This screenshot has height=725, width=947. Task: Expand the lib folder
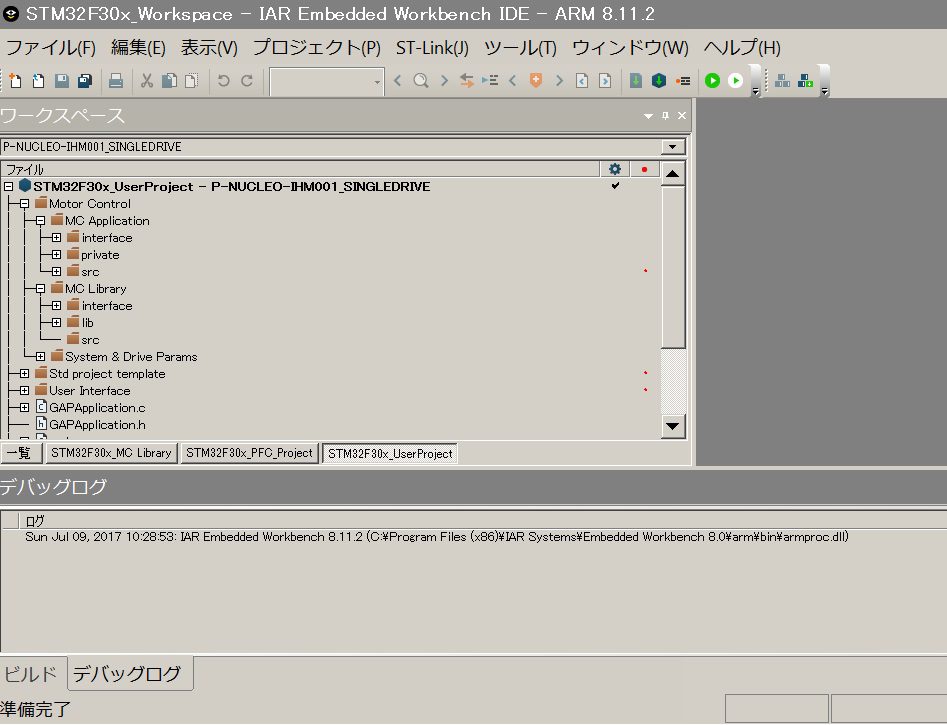(x=56, y=323)
